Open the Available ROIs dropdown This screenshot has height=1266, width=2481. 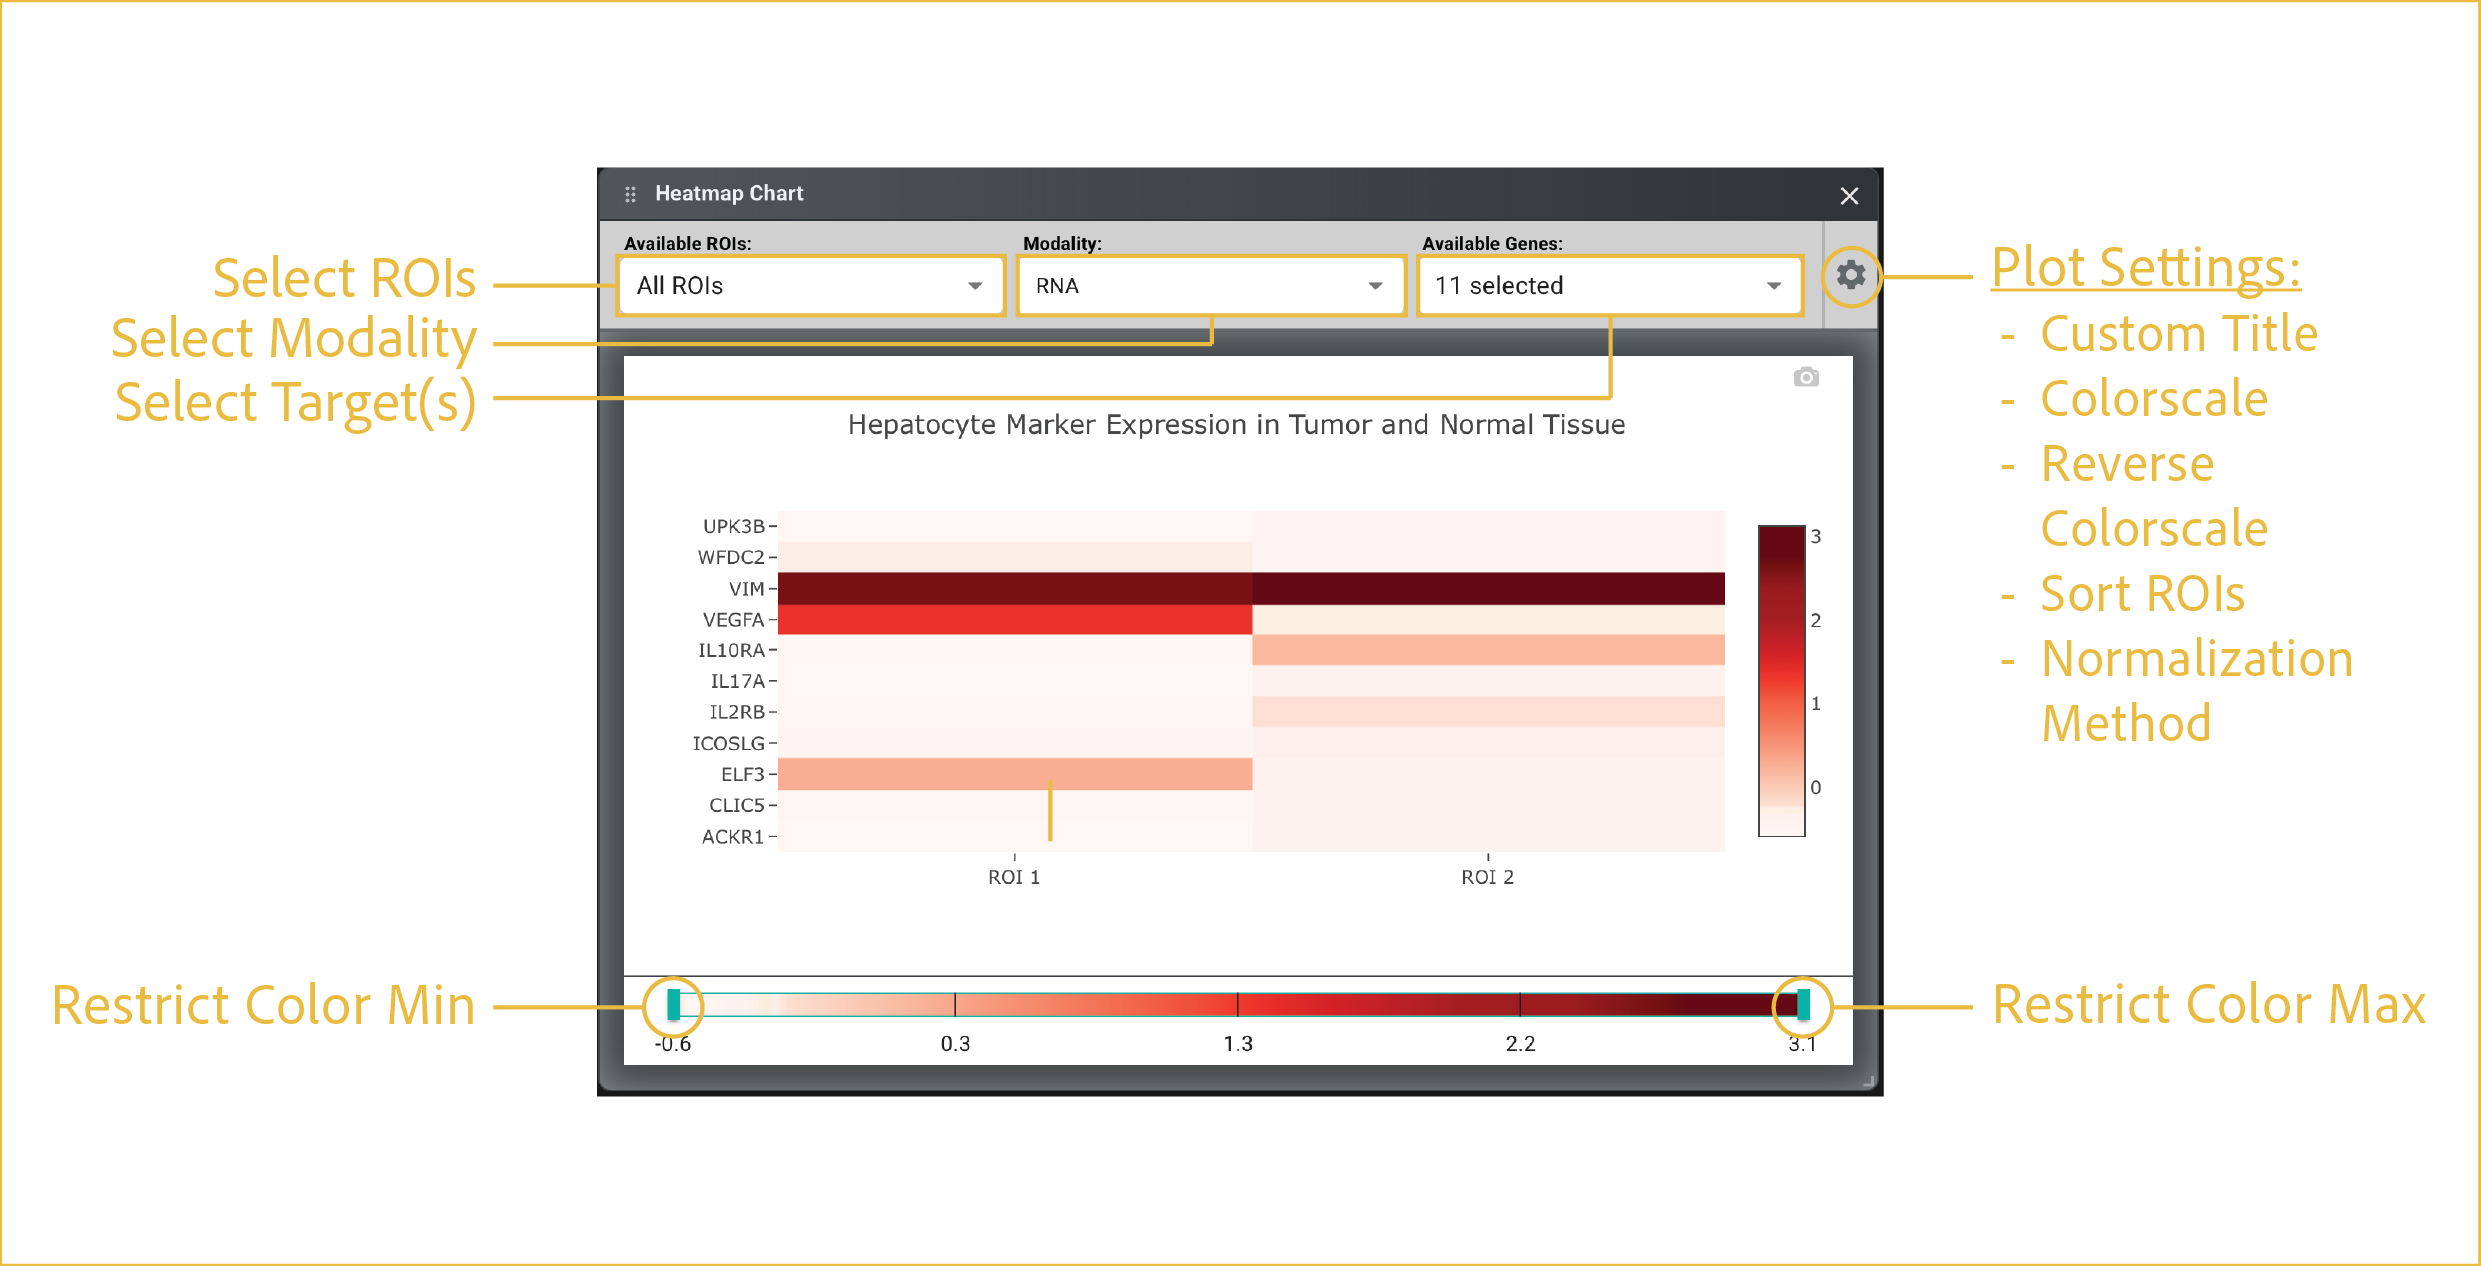[811, 286]
